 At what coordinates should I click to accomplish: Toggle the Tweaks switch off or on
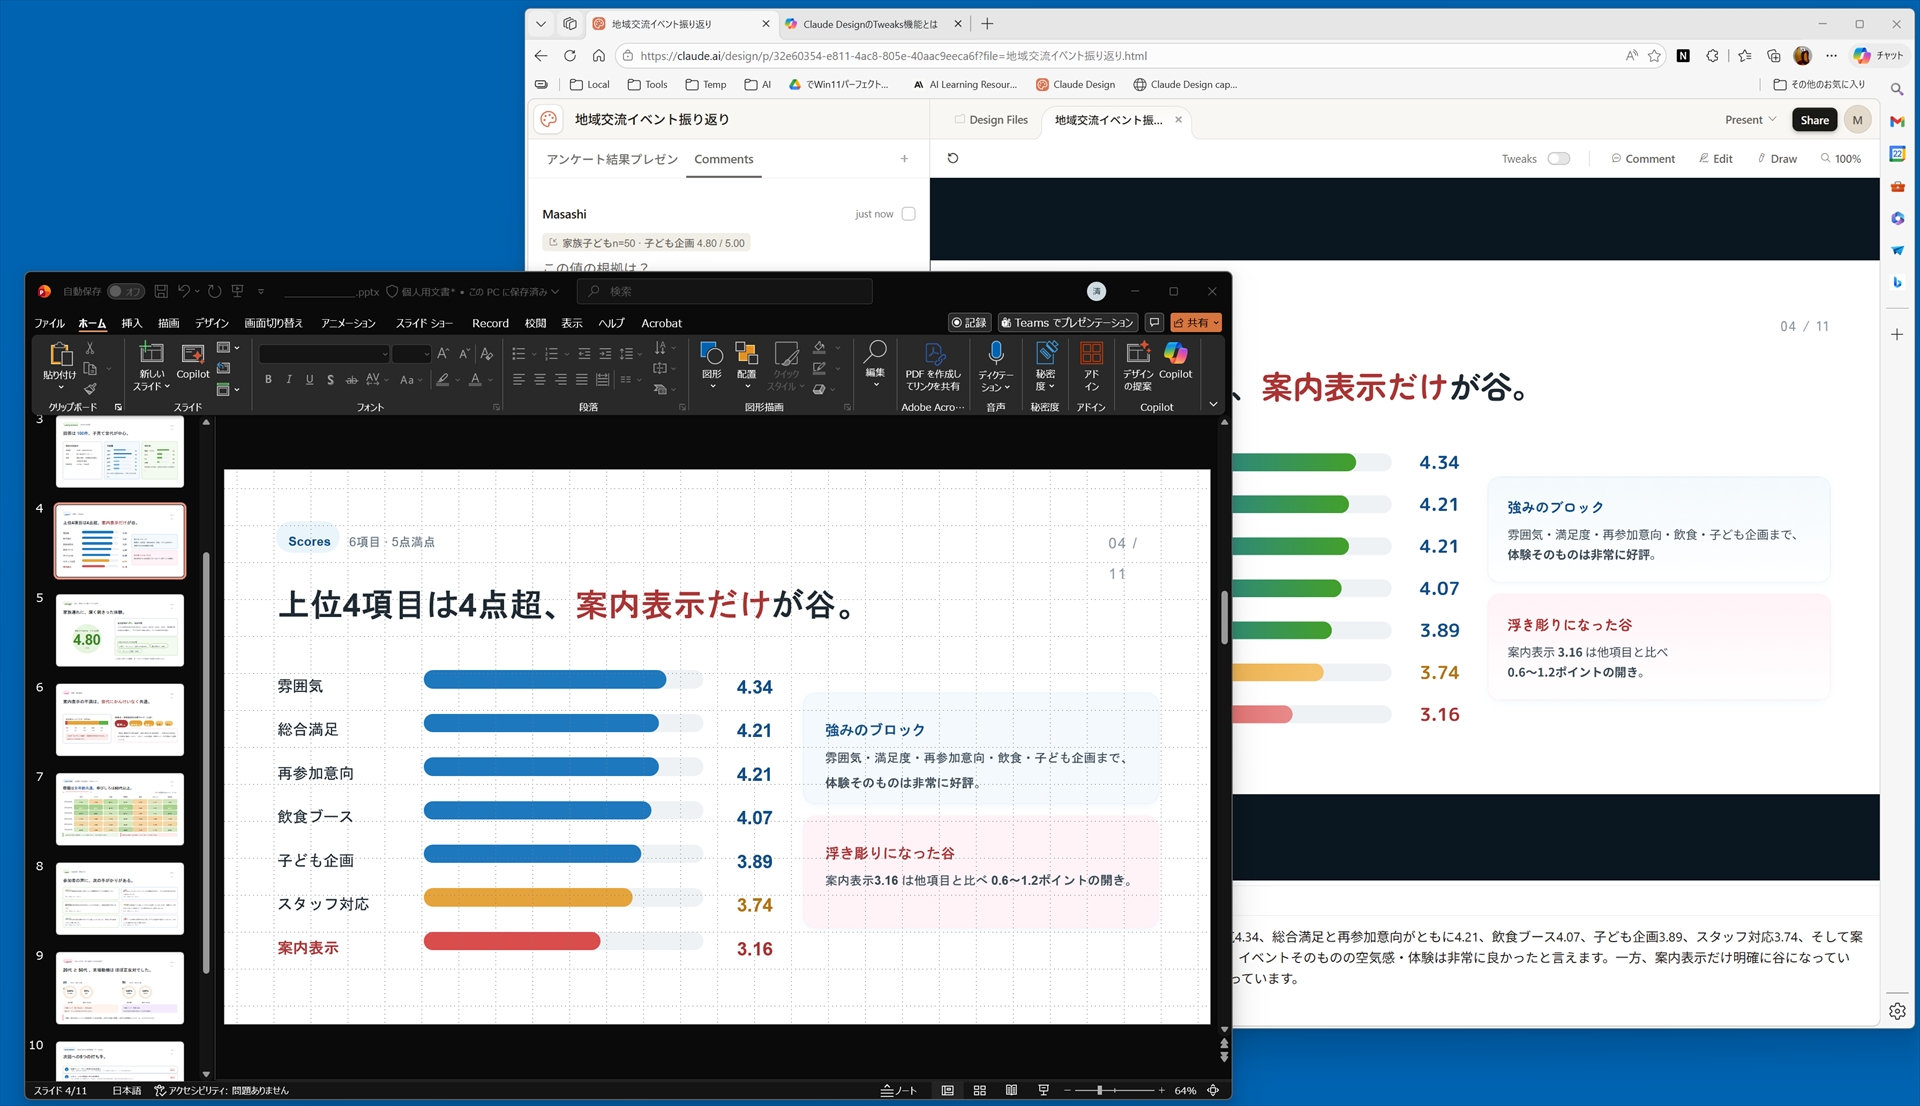1558,158
